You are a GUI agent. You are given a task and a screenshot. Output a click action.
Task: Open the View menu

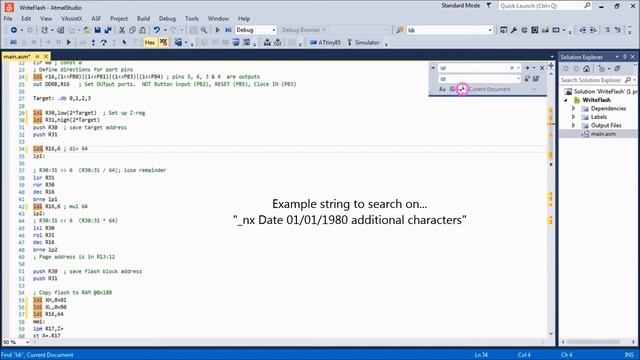pyautogui.click(x=46, y=19)
